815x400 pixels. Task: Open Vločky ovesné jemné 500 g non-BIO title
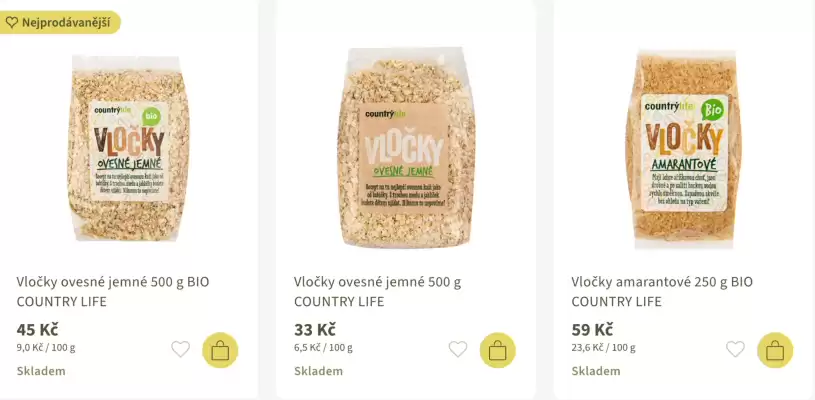377,291
